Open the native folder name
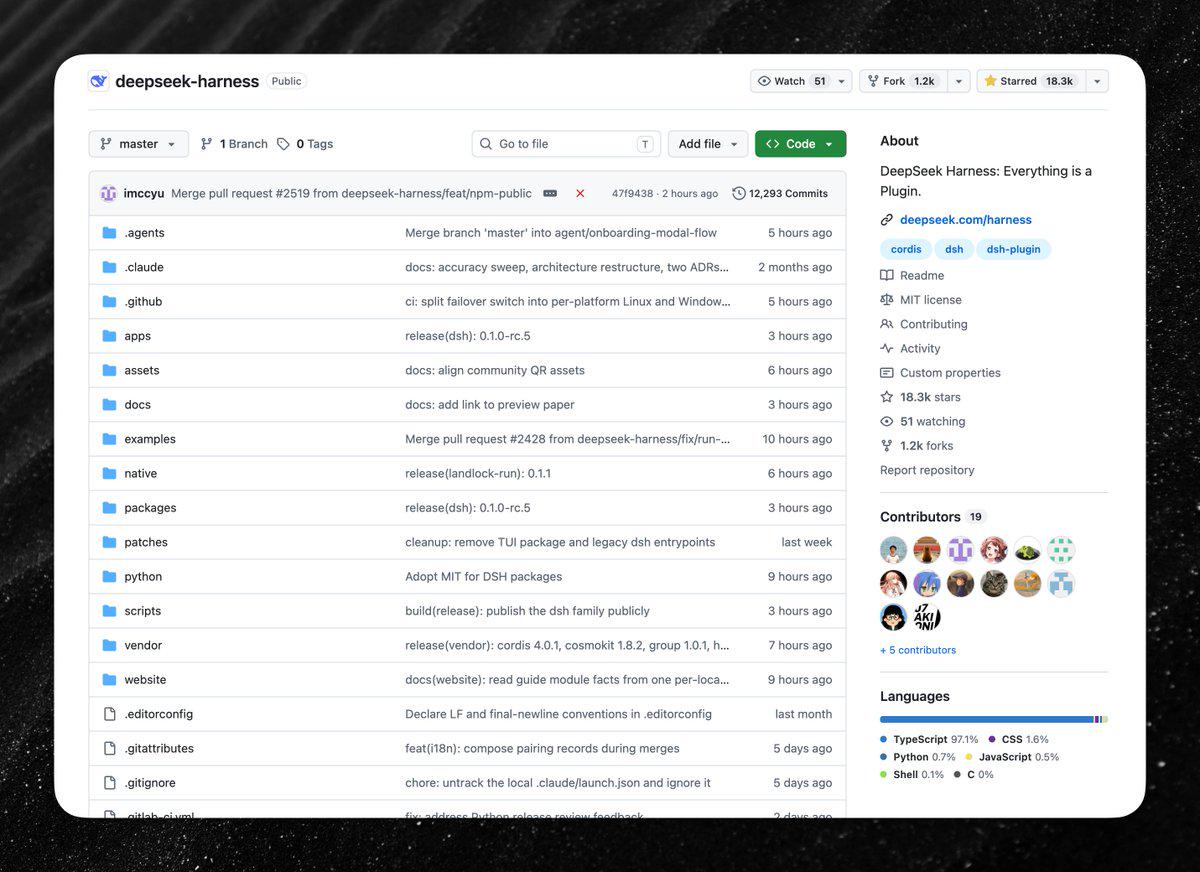This screenshot has height=872, width=1200. [x=141, y=473]
